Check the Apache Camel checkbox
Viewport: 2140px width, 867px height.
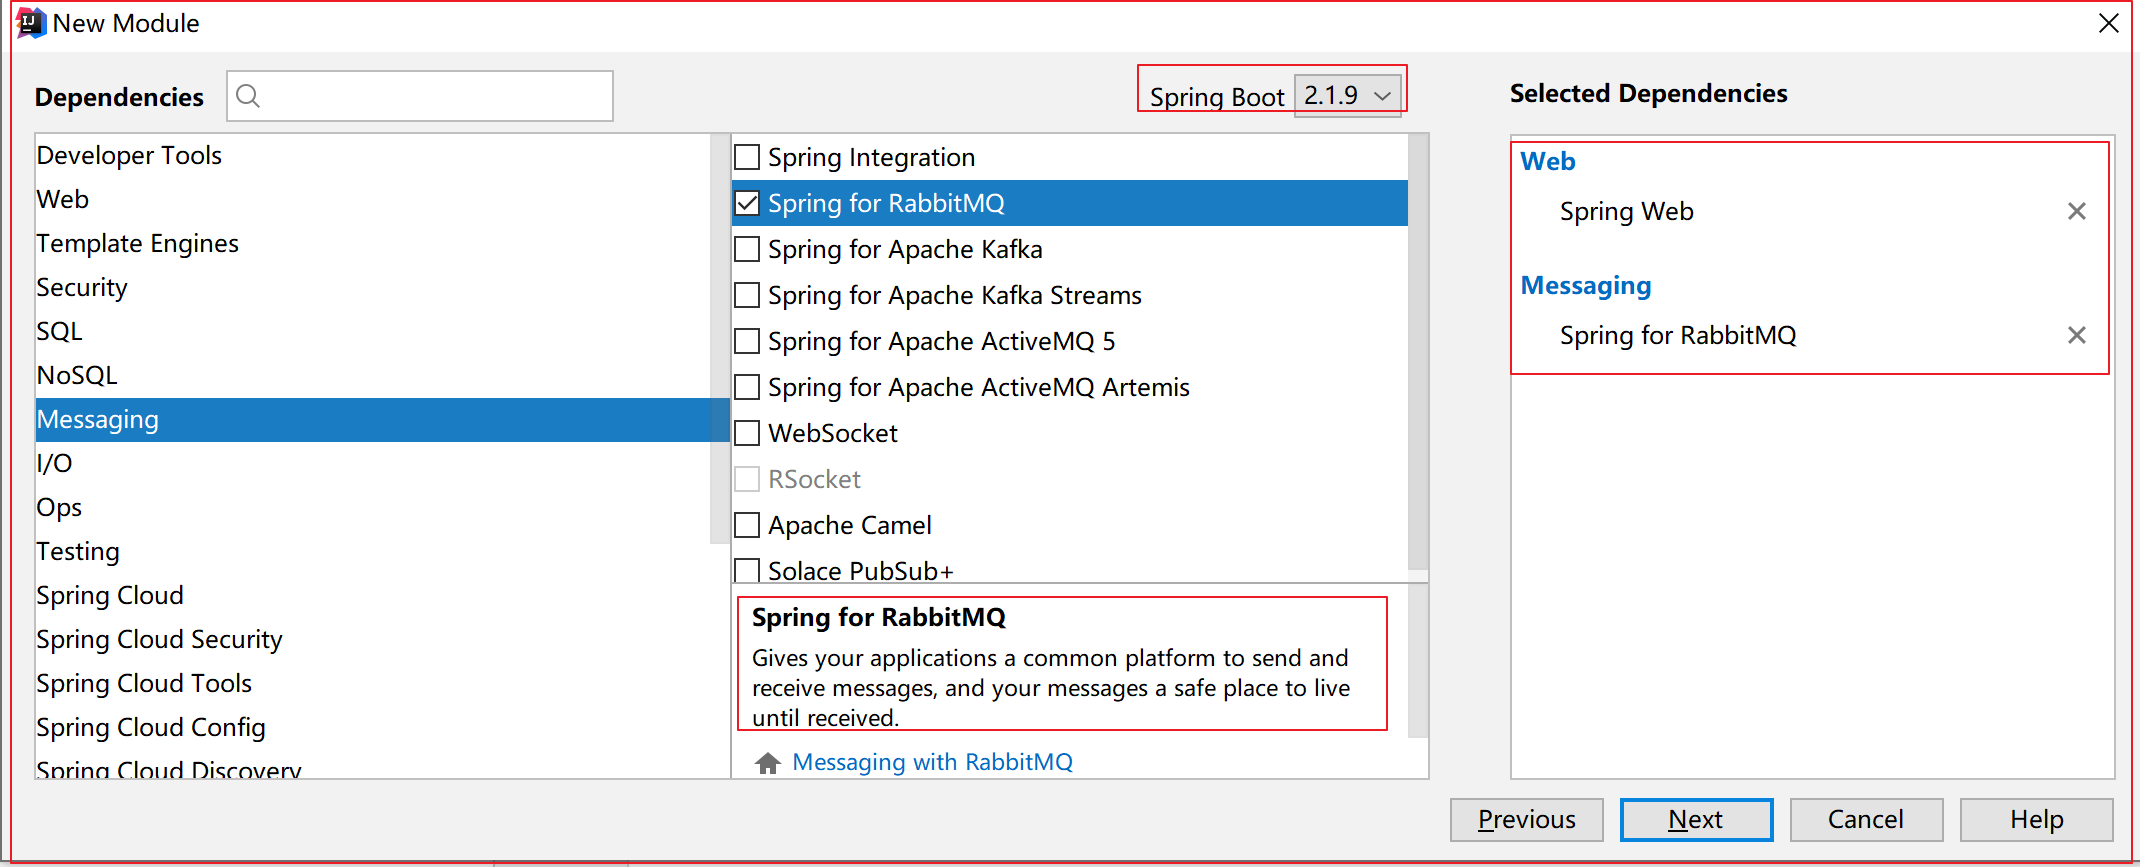pyautogui.click(x=747, y=525)
